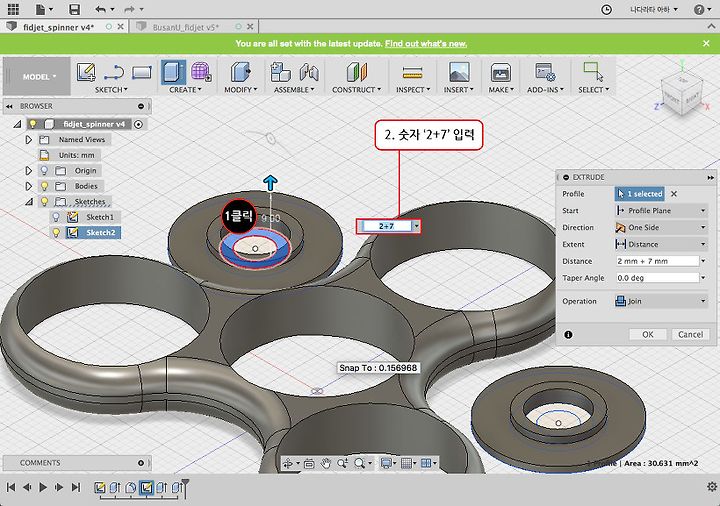Jump timeline to the beginning
Image resolution: width=720 pixels, height=506 pixels.
click(x=11, y=487)
